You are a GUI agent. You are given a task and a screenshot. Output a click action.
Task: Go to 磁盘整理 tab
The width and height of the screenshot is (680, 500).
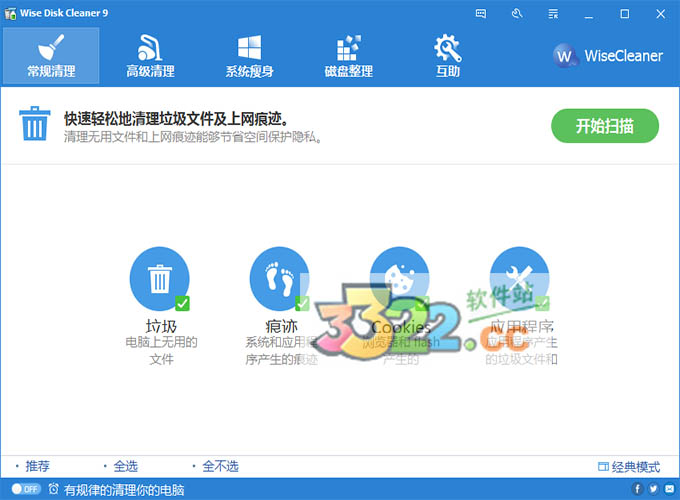click(349, 56)
